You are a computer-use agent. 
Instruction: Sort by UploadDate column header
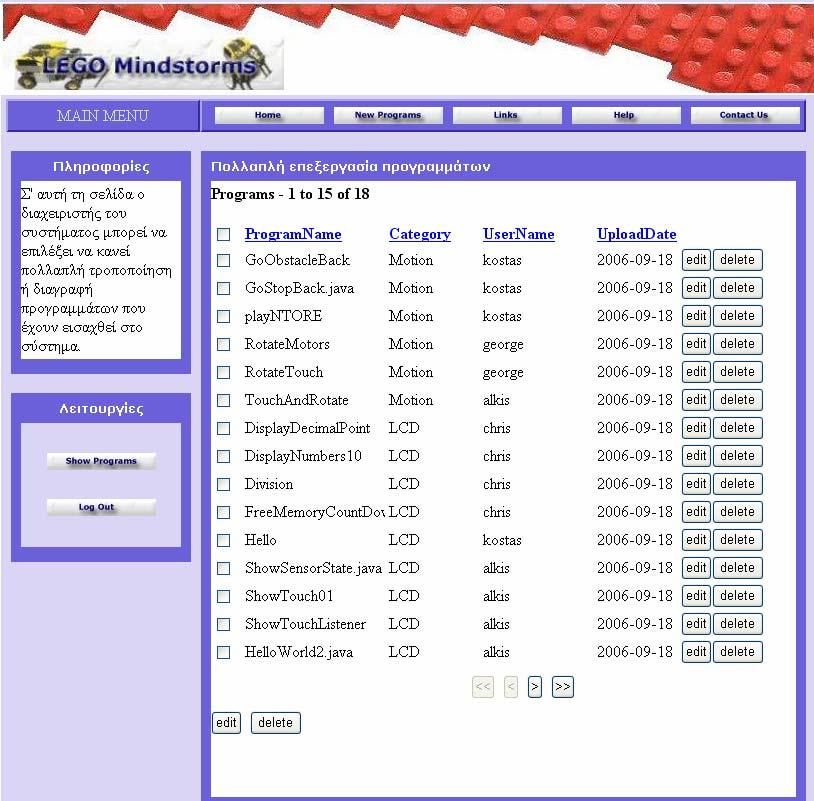point(636,234)
